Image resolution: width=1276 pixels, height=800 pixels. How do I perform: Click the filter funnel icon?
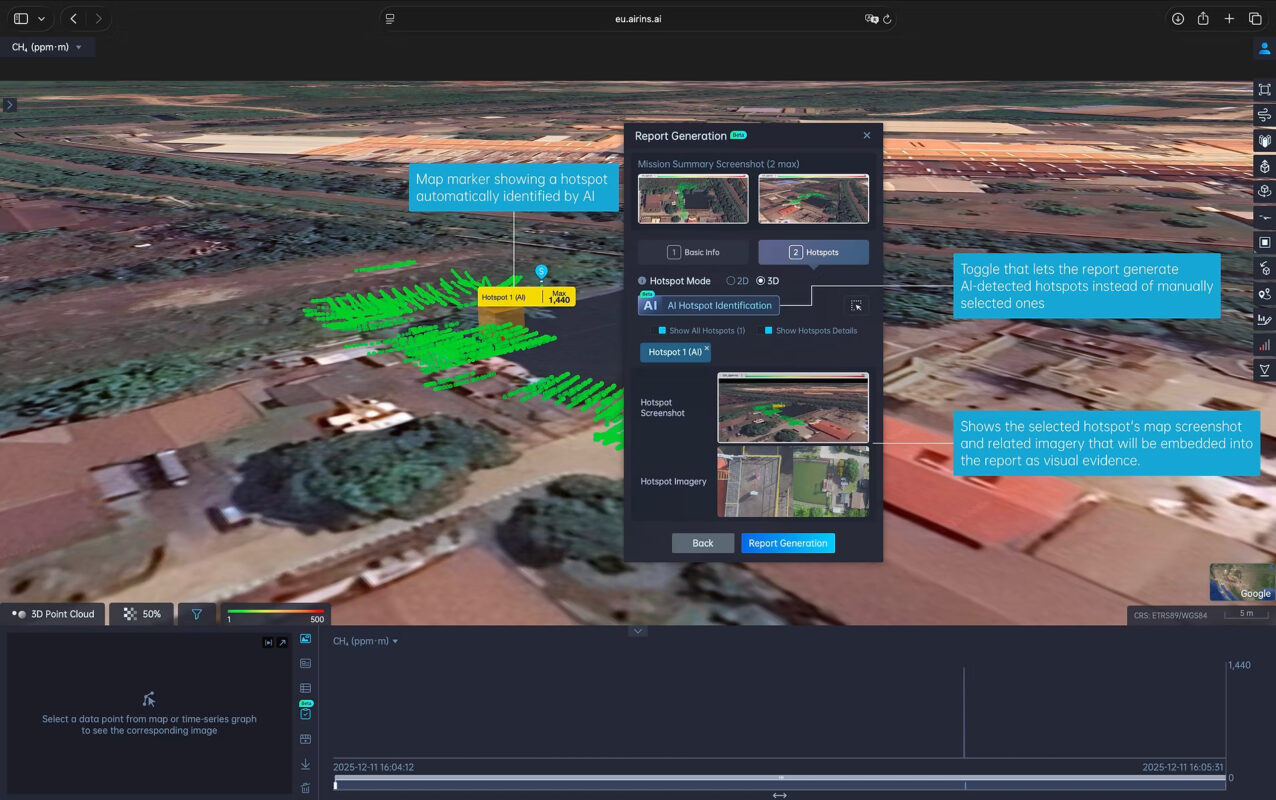coord(196,614)
